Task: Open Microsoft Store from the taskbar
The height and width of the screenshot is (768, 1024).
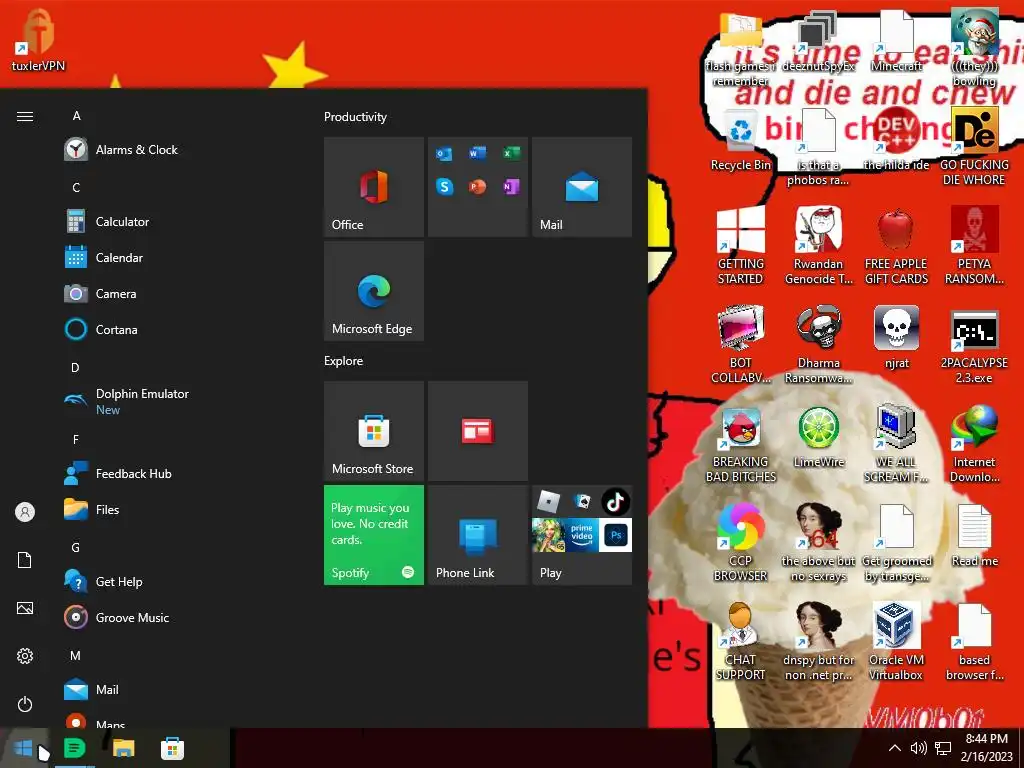Action: pyautogui.click(x=172, y=748)
